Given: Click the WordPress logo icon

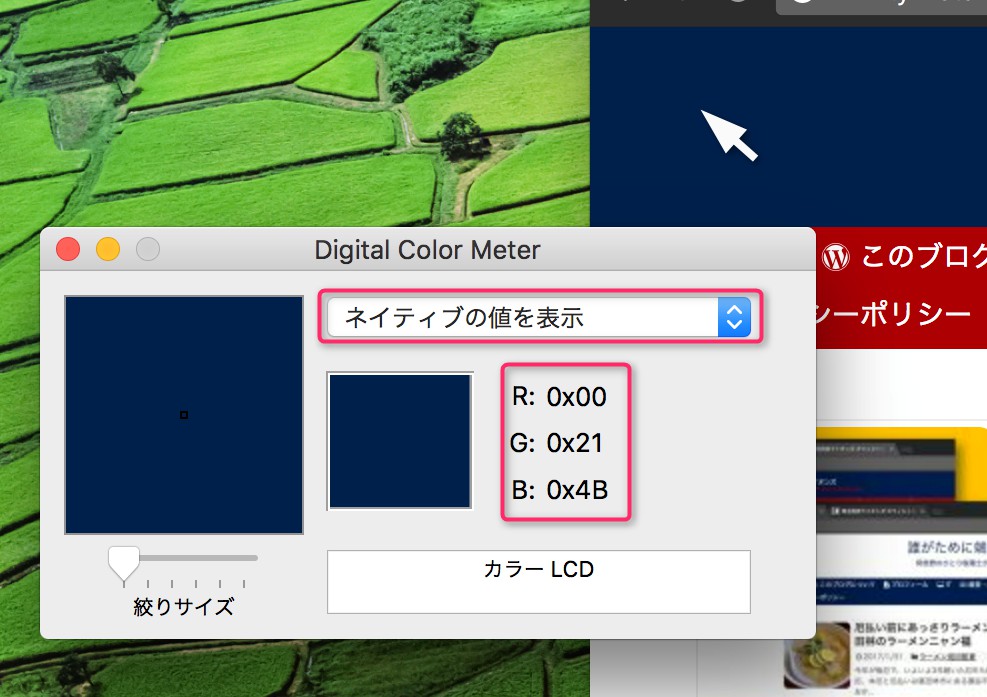Looking at the screenshot, I should click(x=835, y=257).
